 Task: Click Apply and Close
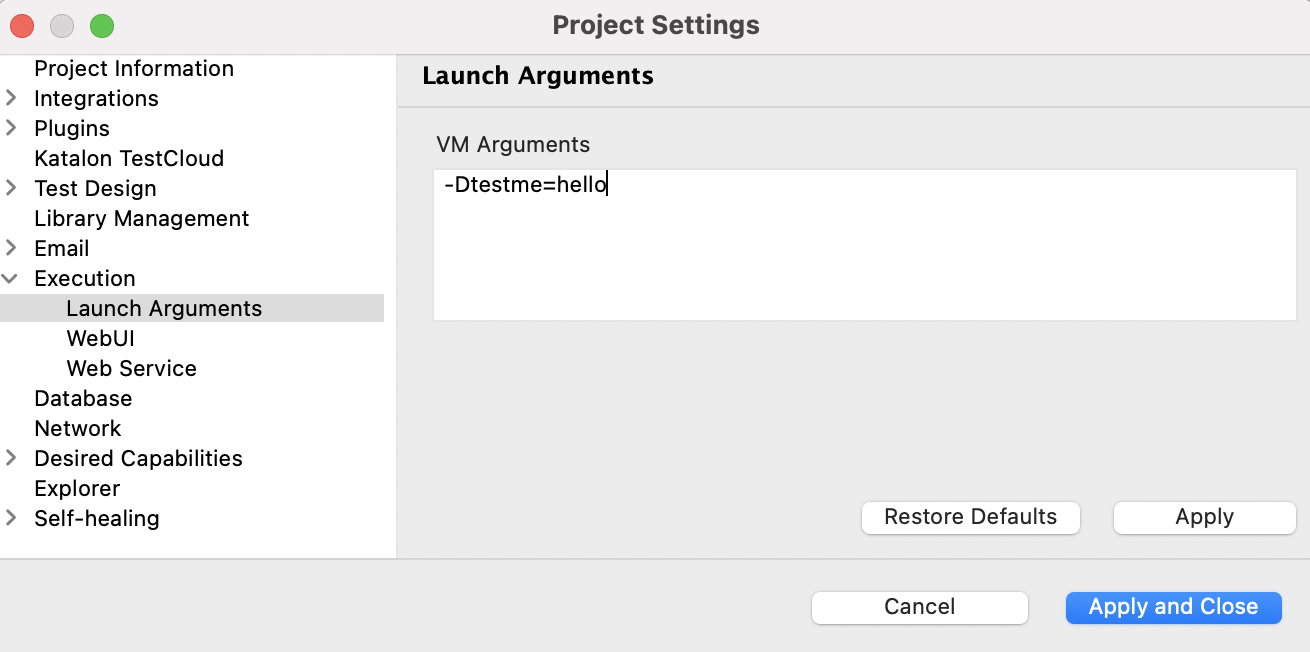(1174, 607)
